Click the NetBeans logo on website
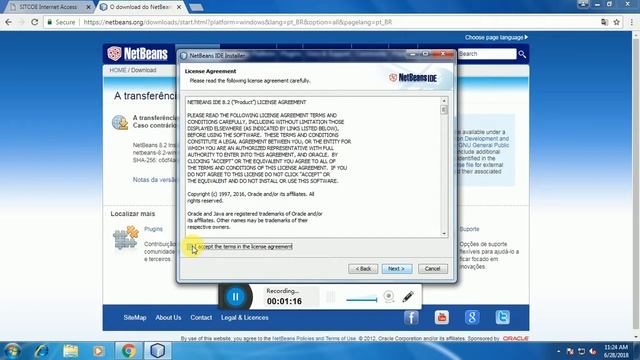The height and width of the screenshot is (360, 640). (x=138, y=53)
